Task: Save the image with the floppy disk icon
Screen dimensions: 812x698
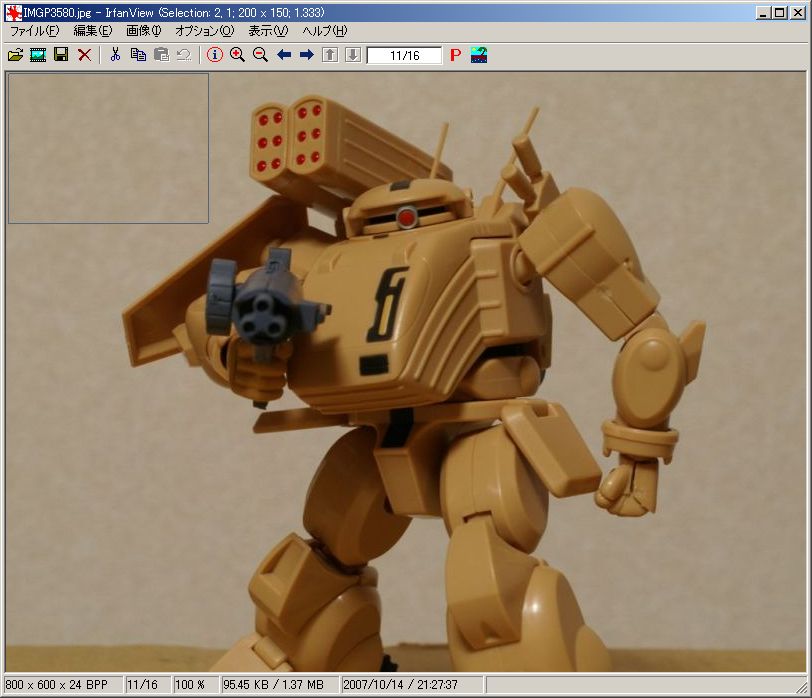Action: [61, 55]
